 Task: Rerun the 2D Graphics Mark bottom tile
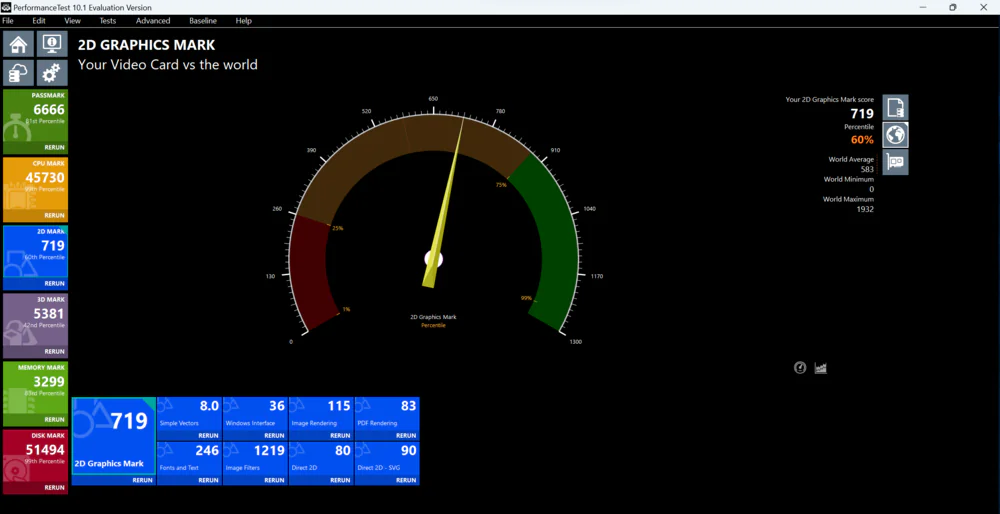(x=142, y=480)
